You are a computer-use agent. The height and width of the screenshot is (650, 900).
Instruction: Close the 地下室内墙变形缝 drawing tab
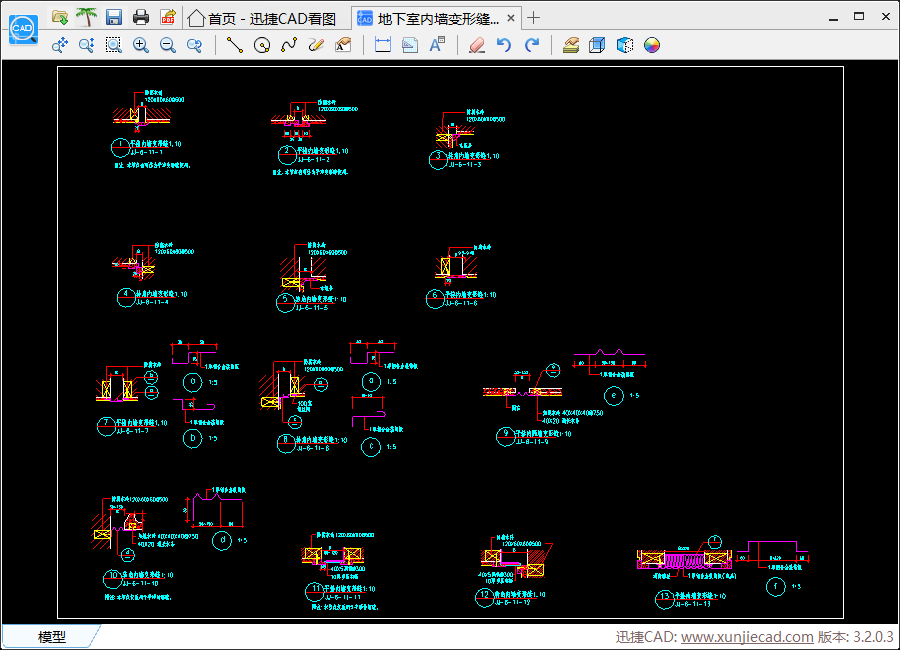click(511, 18)
